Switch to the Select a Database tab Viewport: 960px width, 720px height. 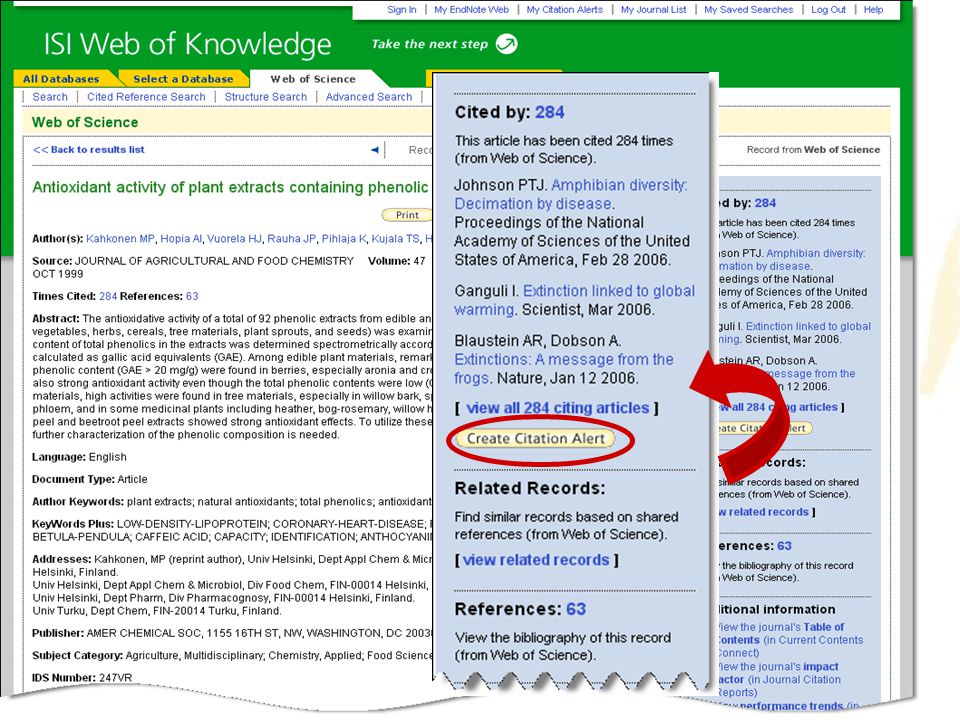tap(183, 79)
